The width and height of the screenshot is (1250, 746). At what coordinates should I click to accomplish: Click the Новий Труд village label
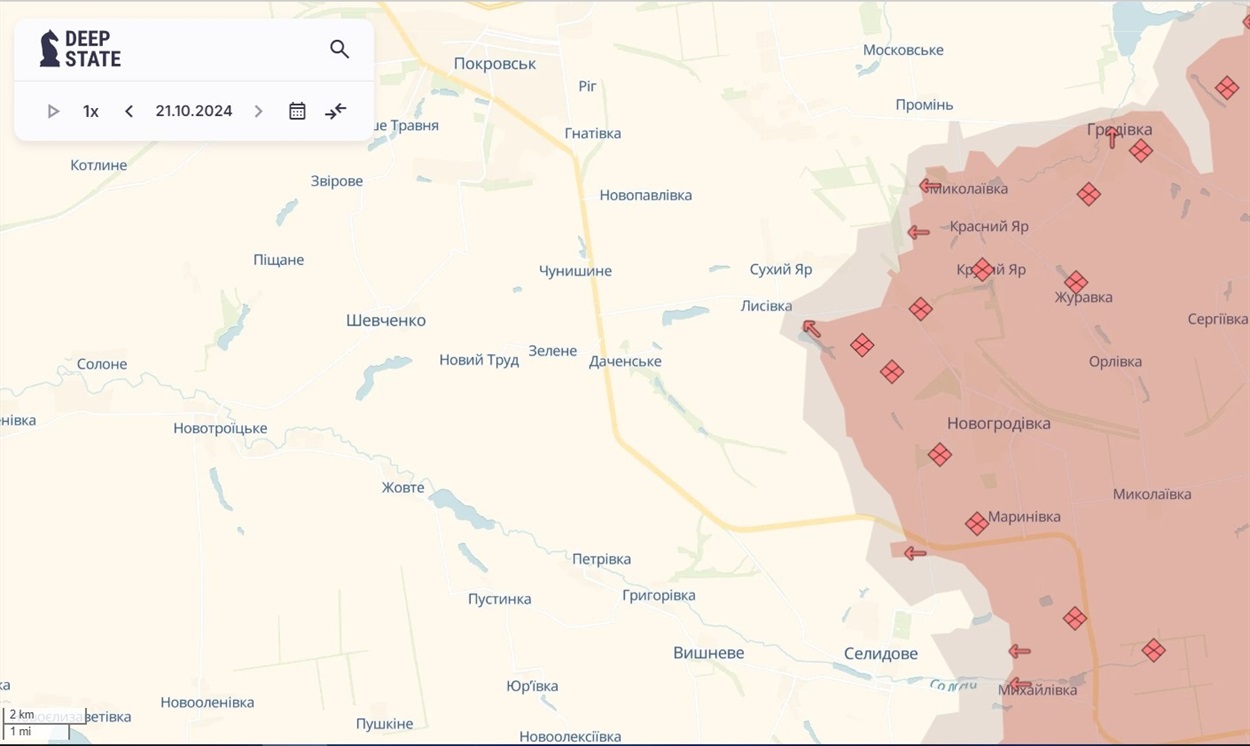[479, 361]
